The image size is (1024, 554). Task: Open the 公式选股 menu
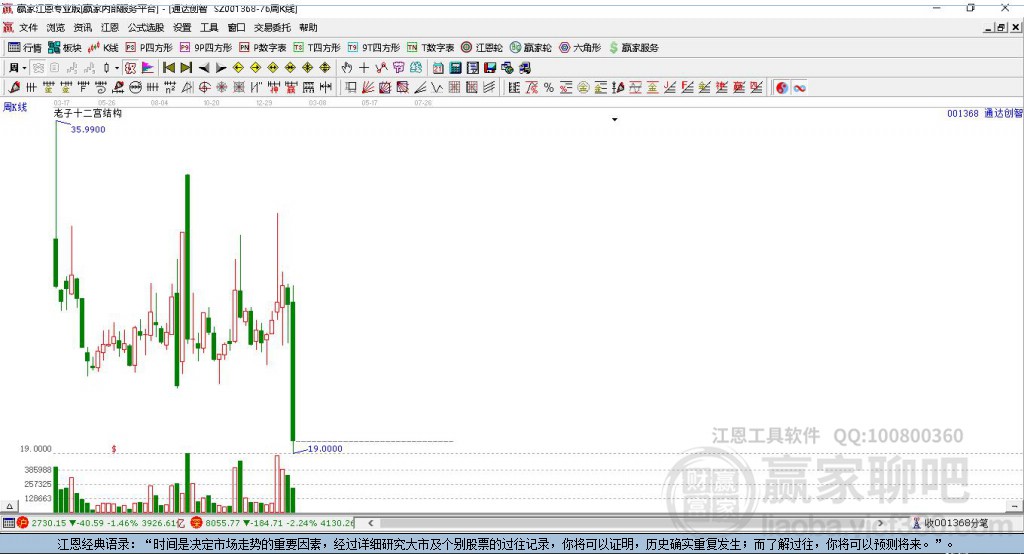[x=146, y=27]
